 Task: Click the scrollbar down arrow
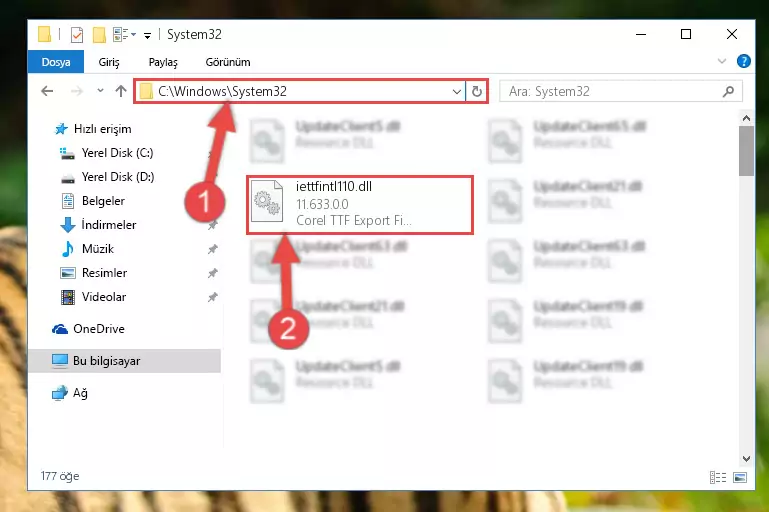pyautogui.click(x=746, y=459)
